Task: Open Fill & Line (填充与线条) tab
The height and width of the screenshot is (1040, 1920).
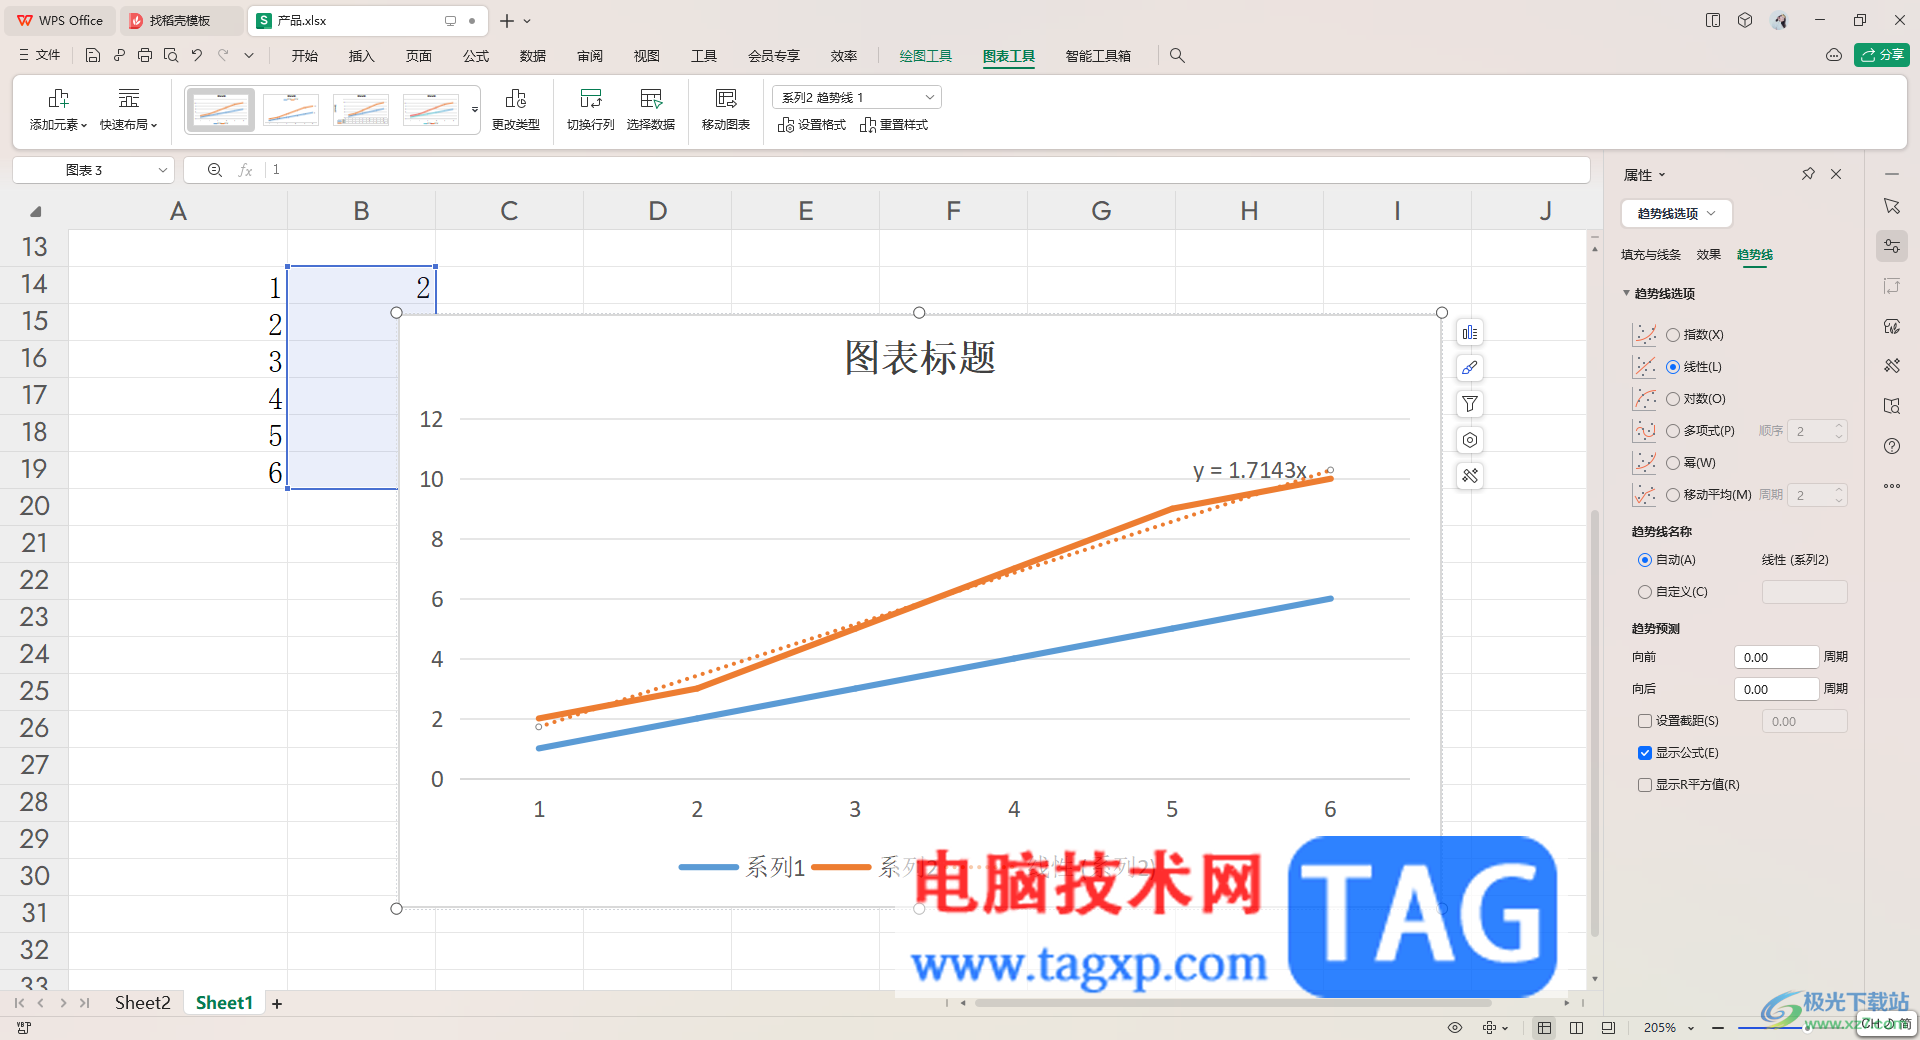Action: [1651, 255]
